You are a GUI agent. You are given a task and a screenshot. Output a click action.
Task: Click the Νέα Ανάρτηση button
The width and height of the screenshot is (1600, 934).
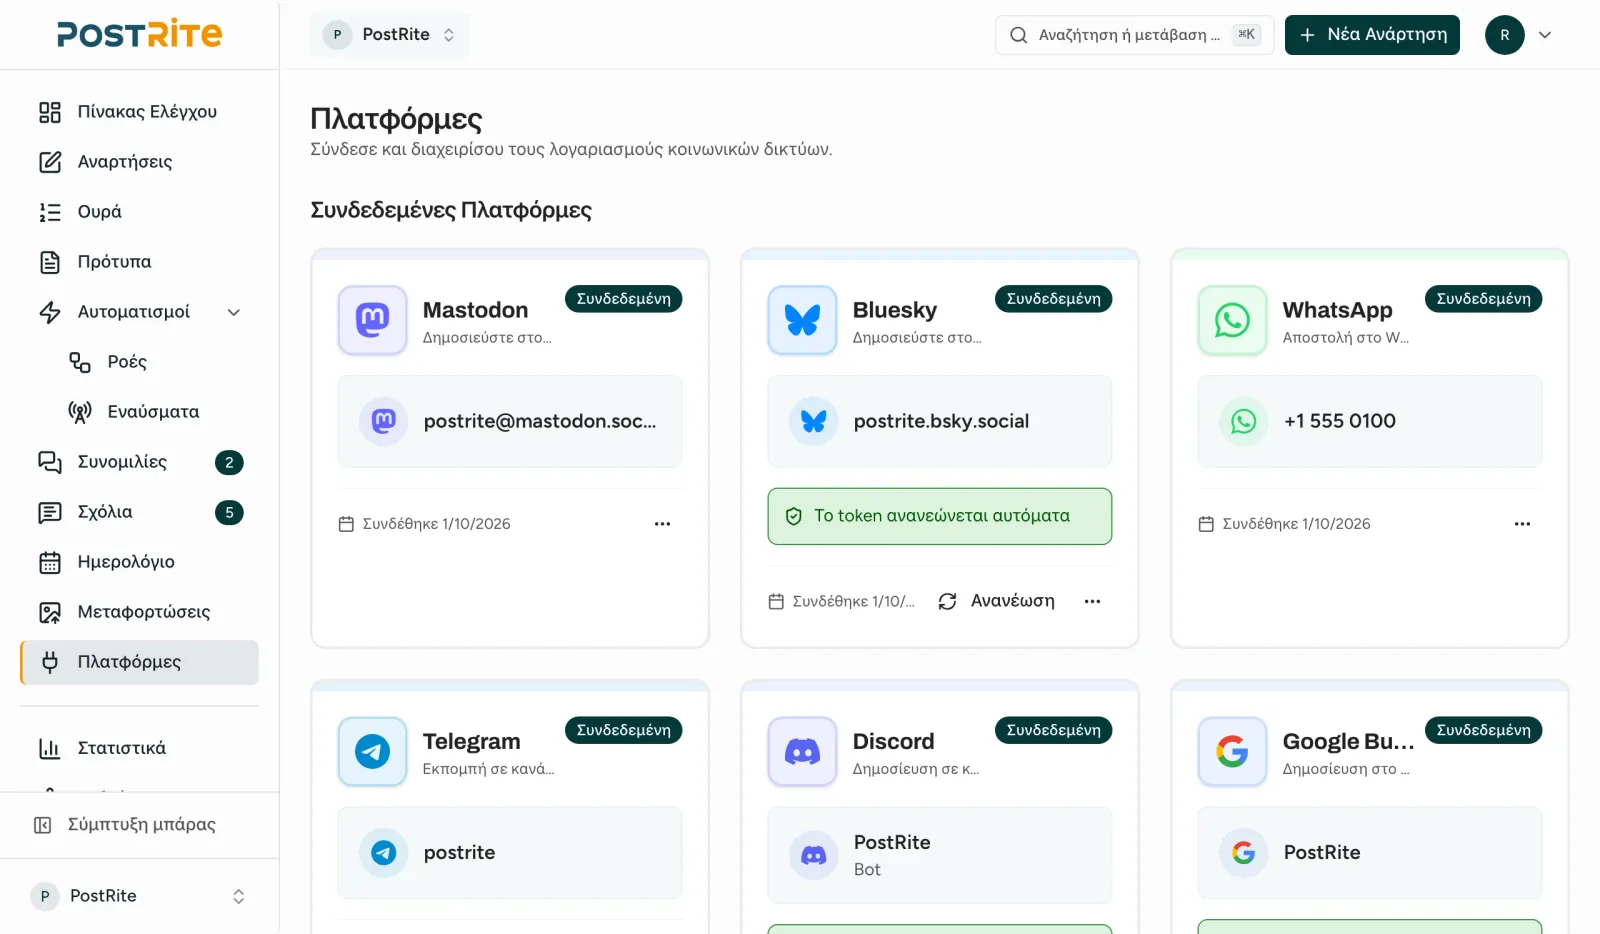point(1372,35)
